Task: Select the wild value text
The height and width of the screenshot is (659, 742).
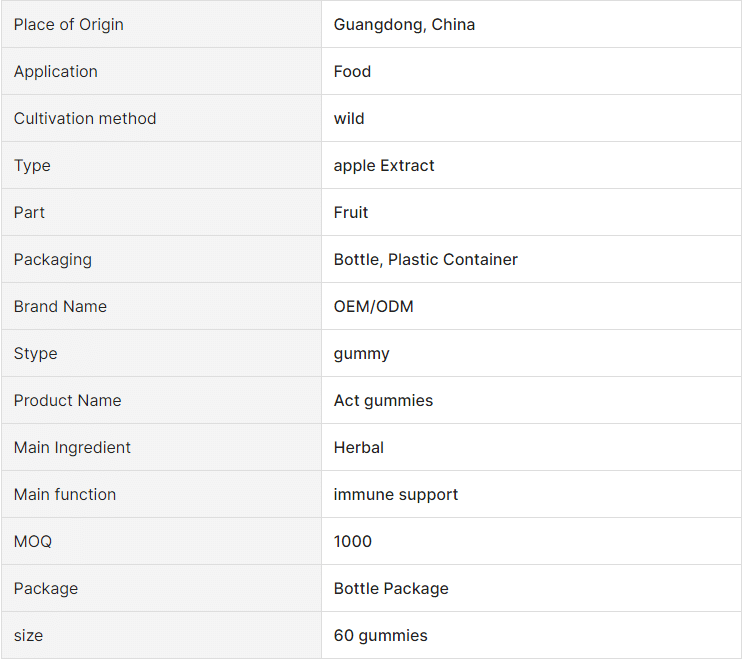Action: tap(349, 118)
